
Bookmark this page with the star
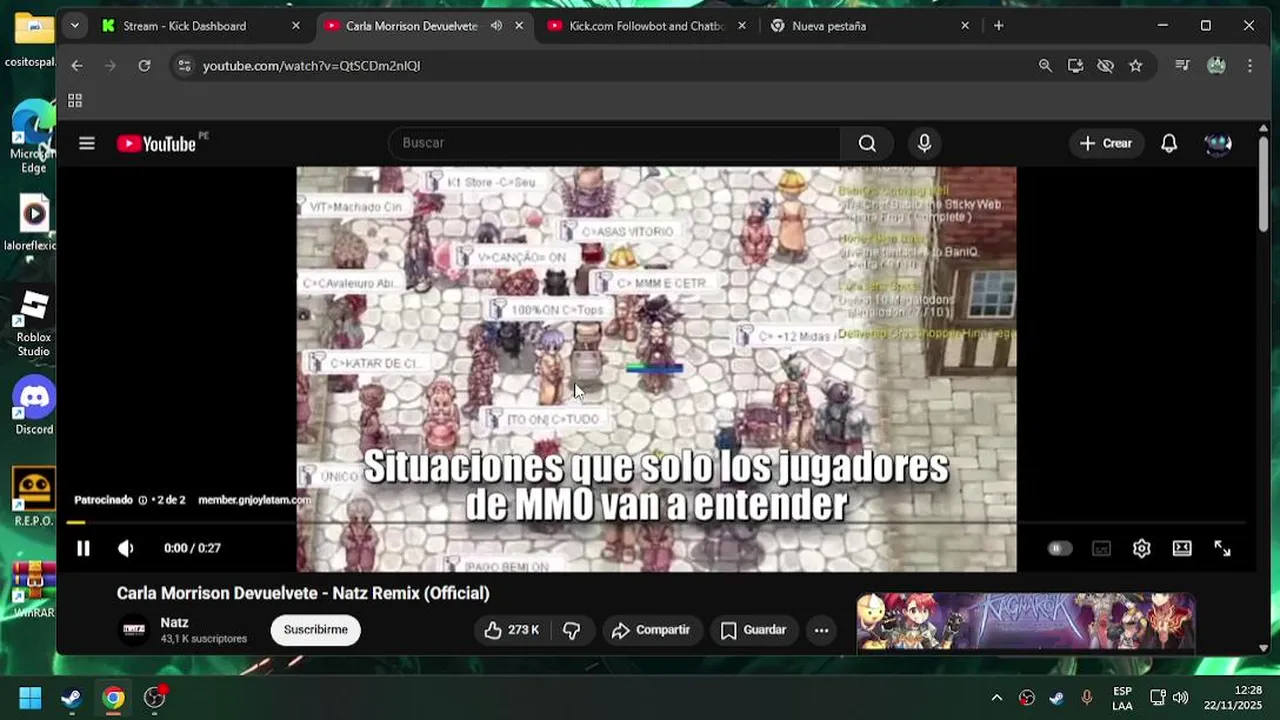1136,66
